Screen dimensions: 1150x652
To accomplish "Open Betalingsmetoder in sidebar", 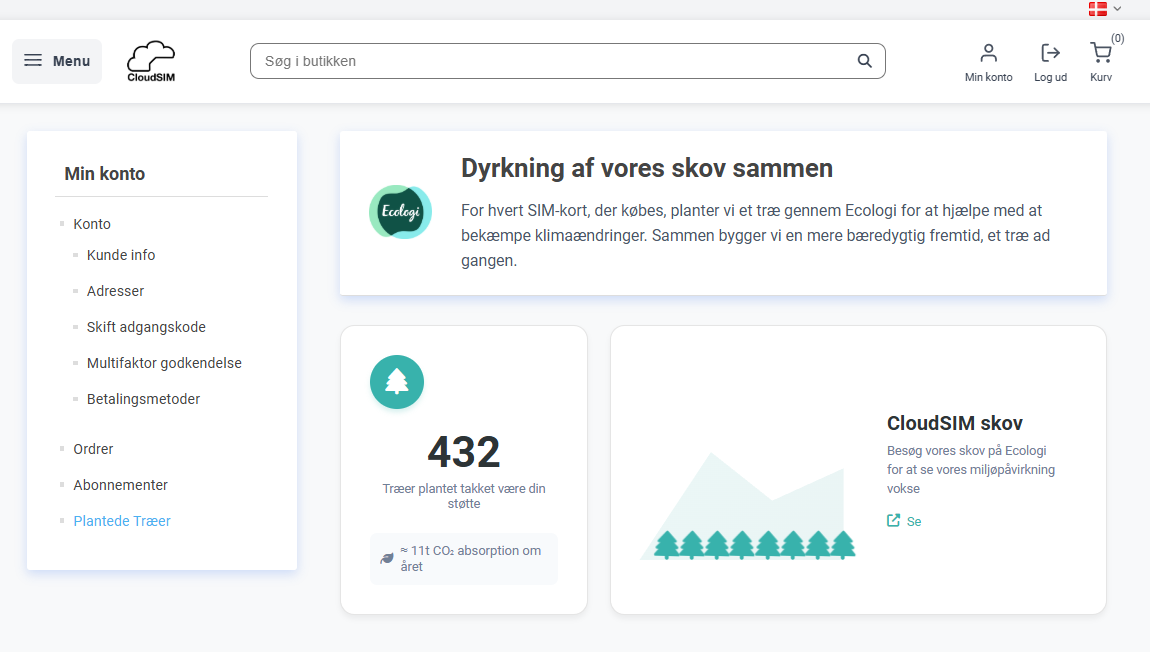I will tap(143, 399).
